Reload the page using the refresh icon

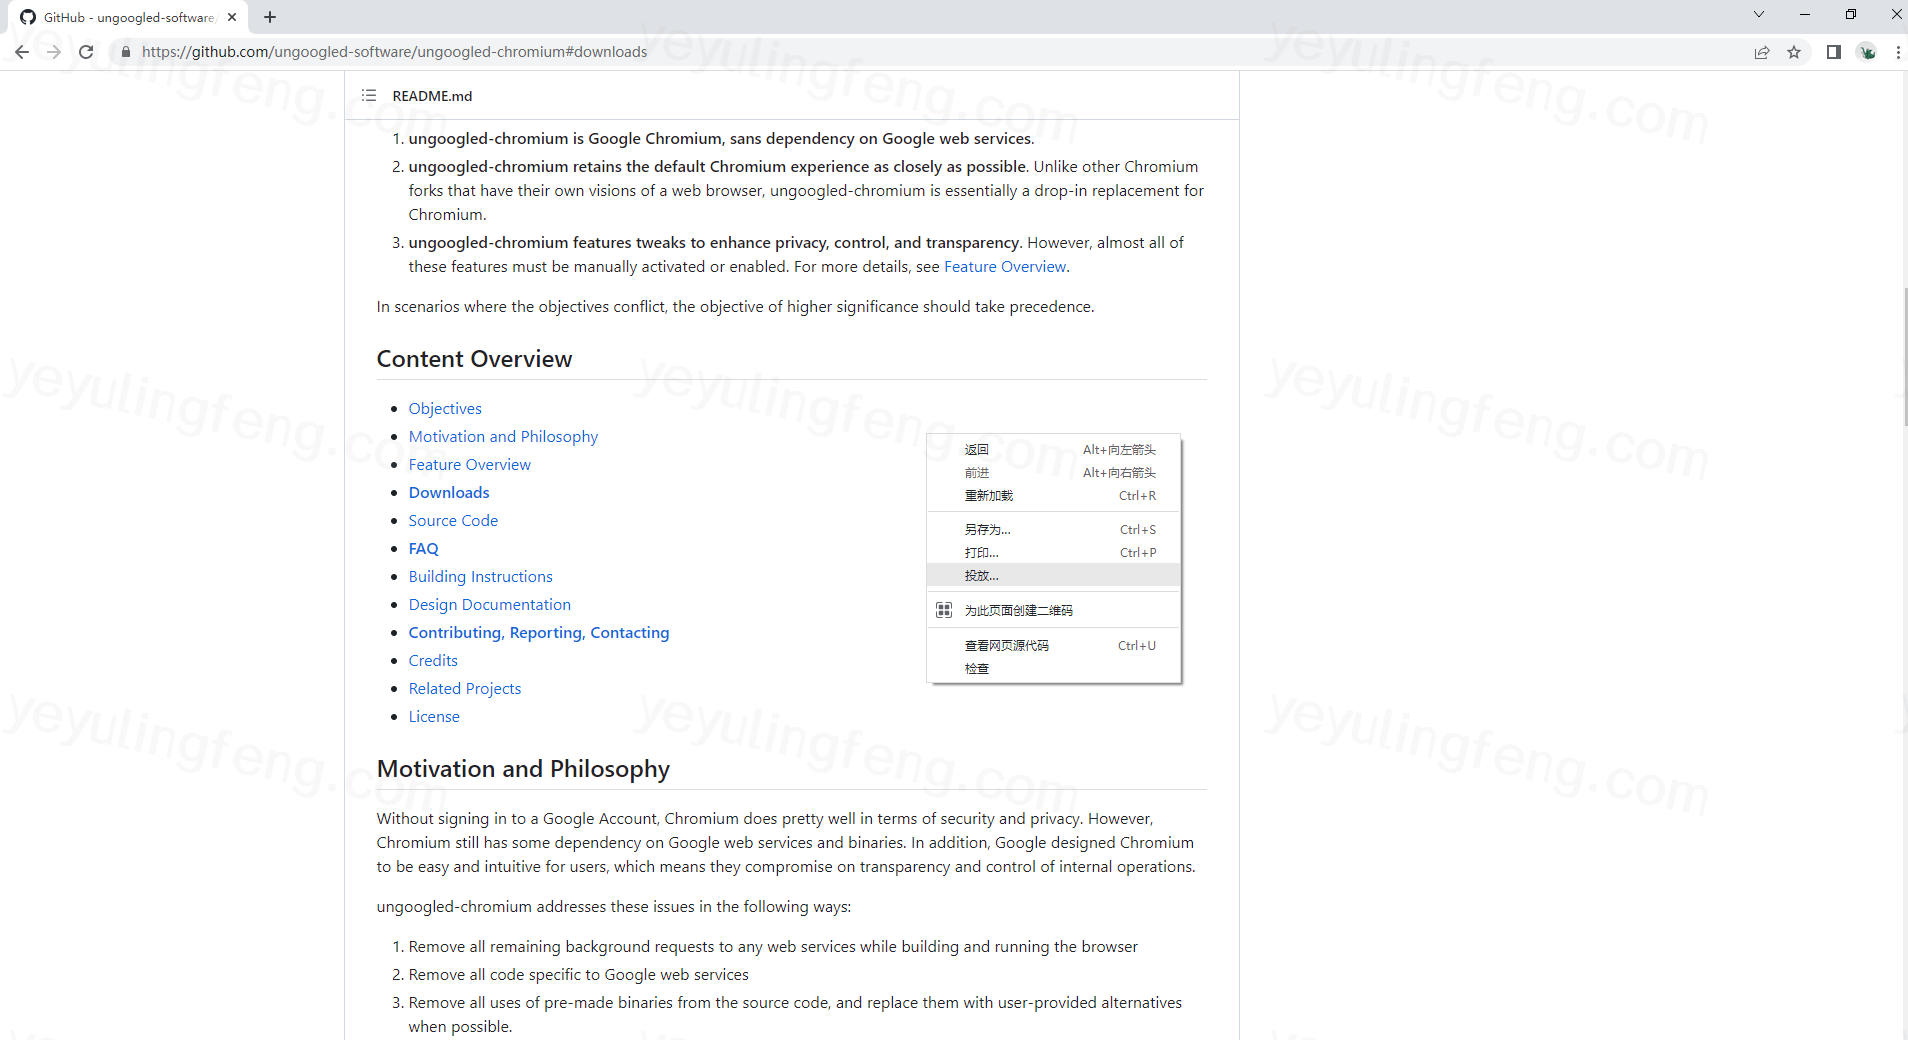click(x=86, y=52)
